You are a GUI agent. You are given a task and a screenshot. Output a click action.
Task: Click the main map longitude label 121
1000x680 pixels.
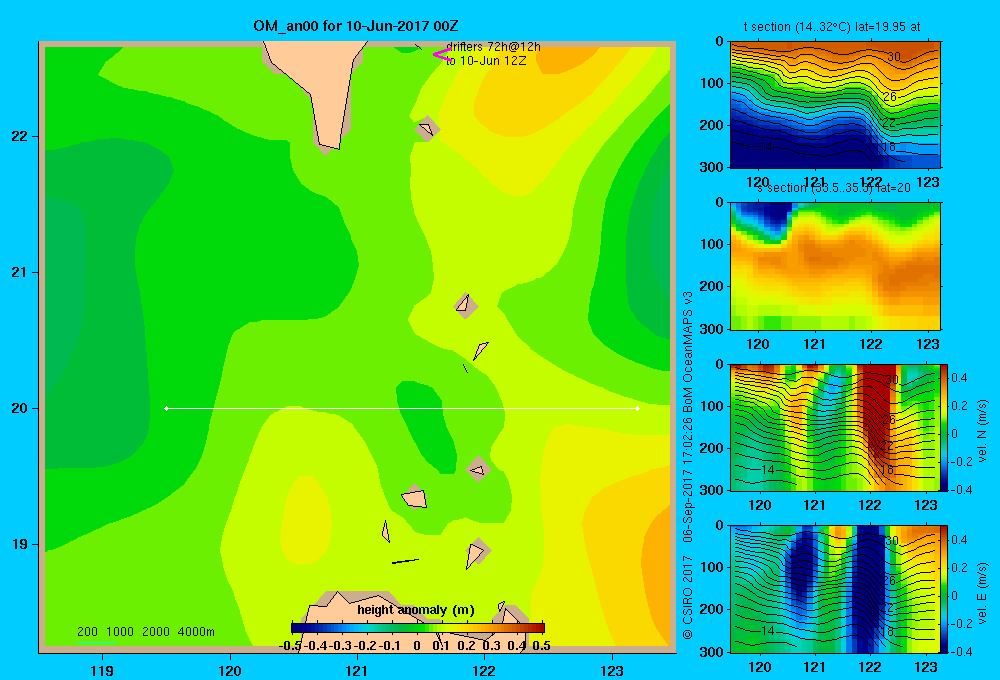pos(357,670)
